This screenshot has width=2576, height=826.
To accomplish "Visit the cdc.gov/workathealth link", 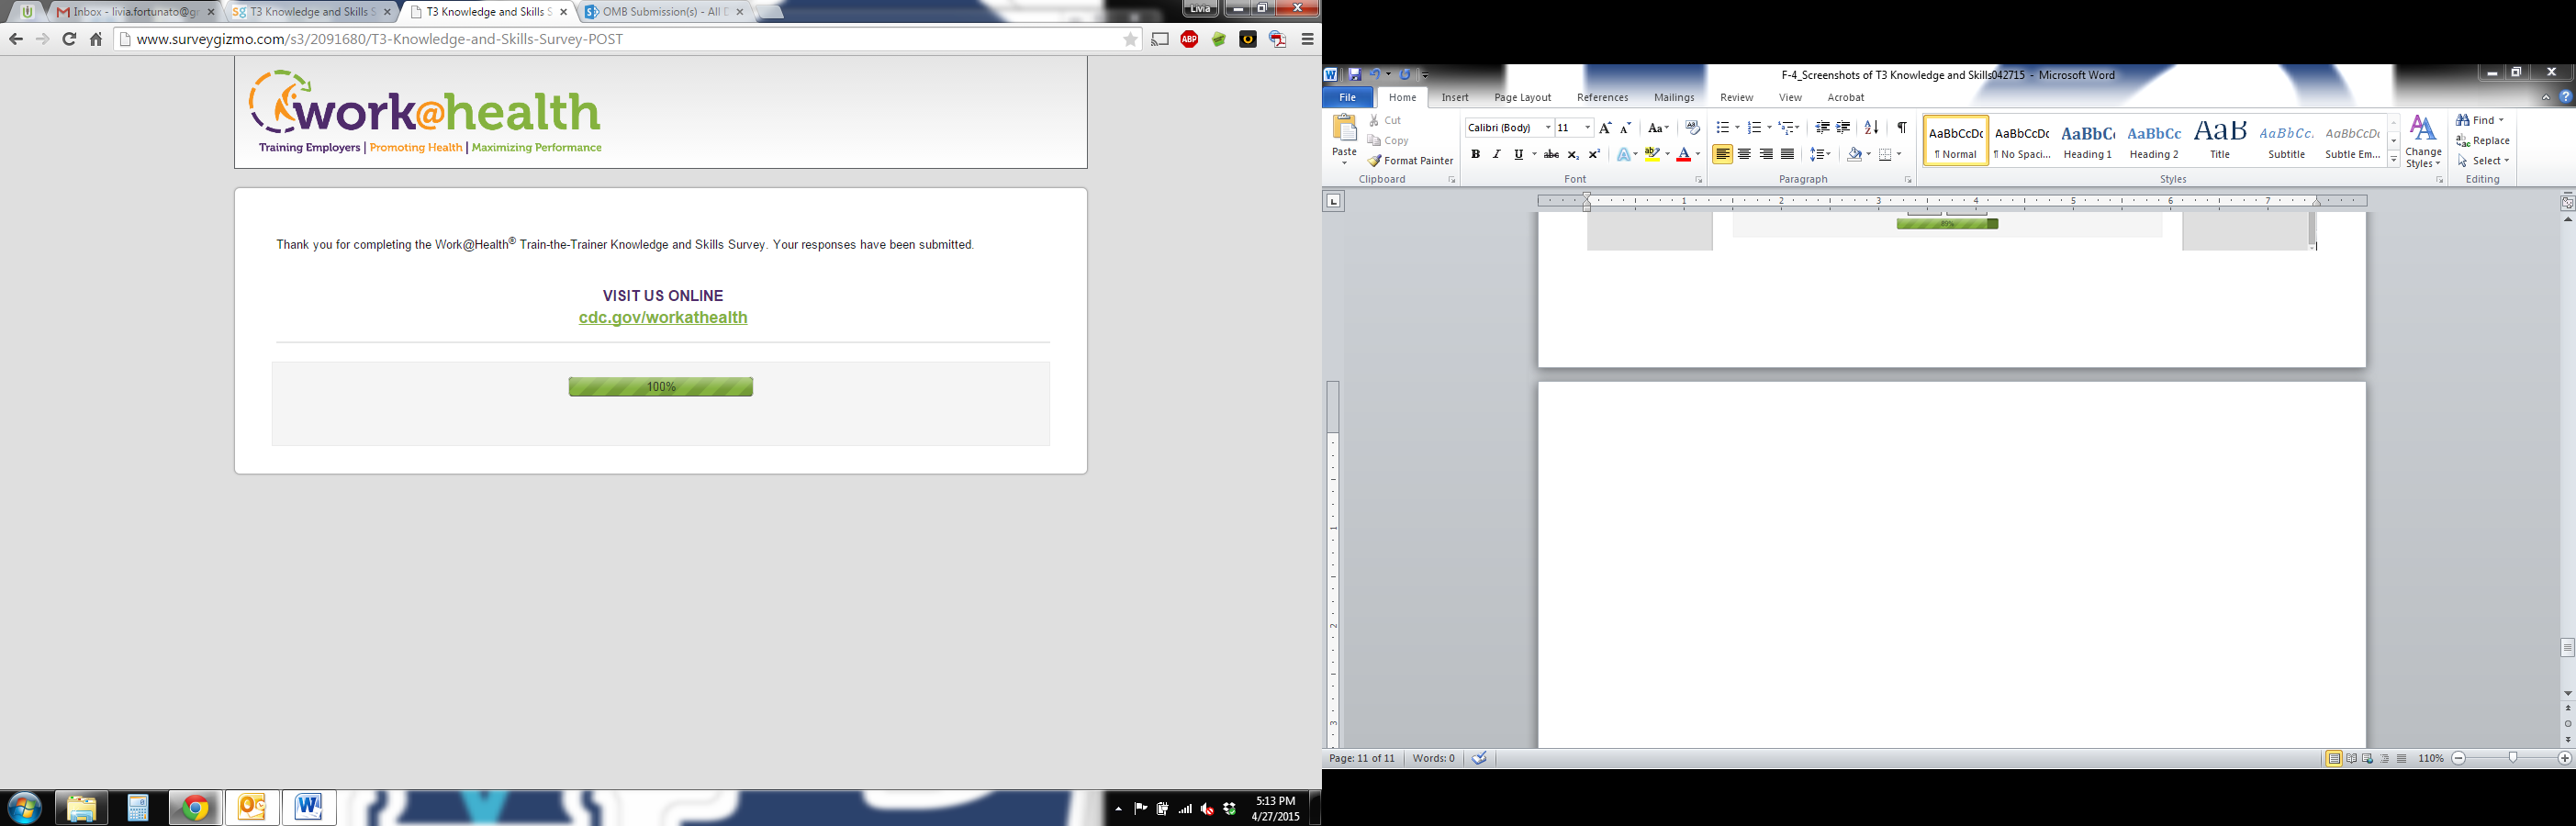I will point(663,317).
